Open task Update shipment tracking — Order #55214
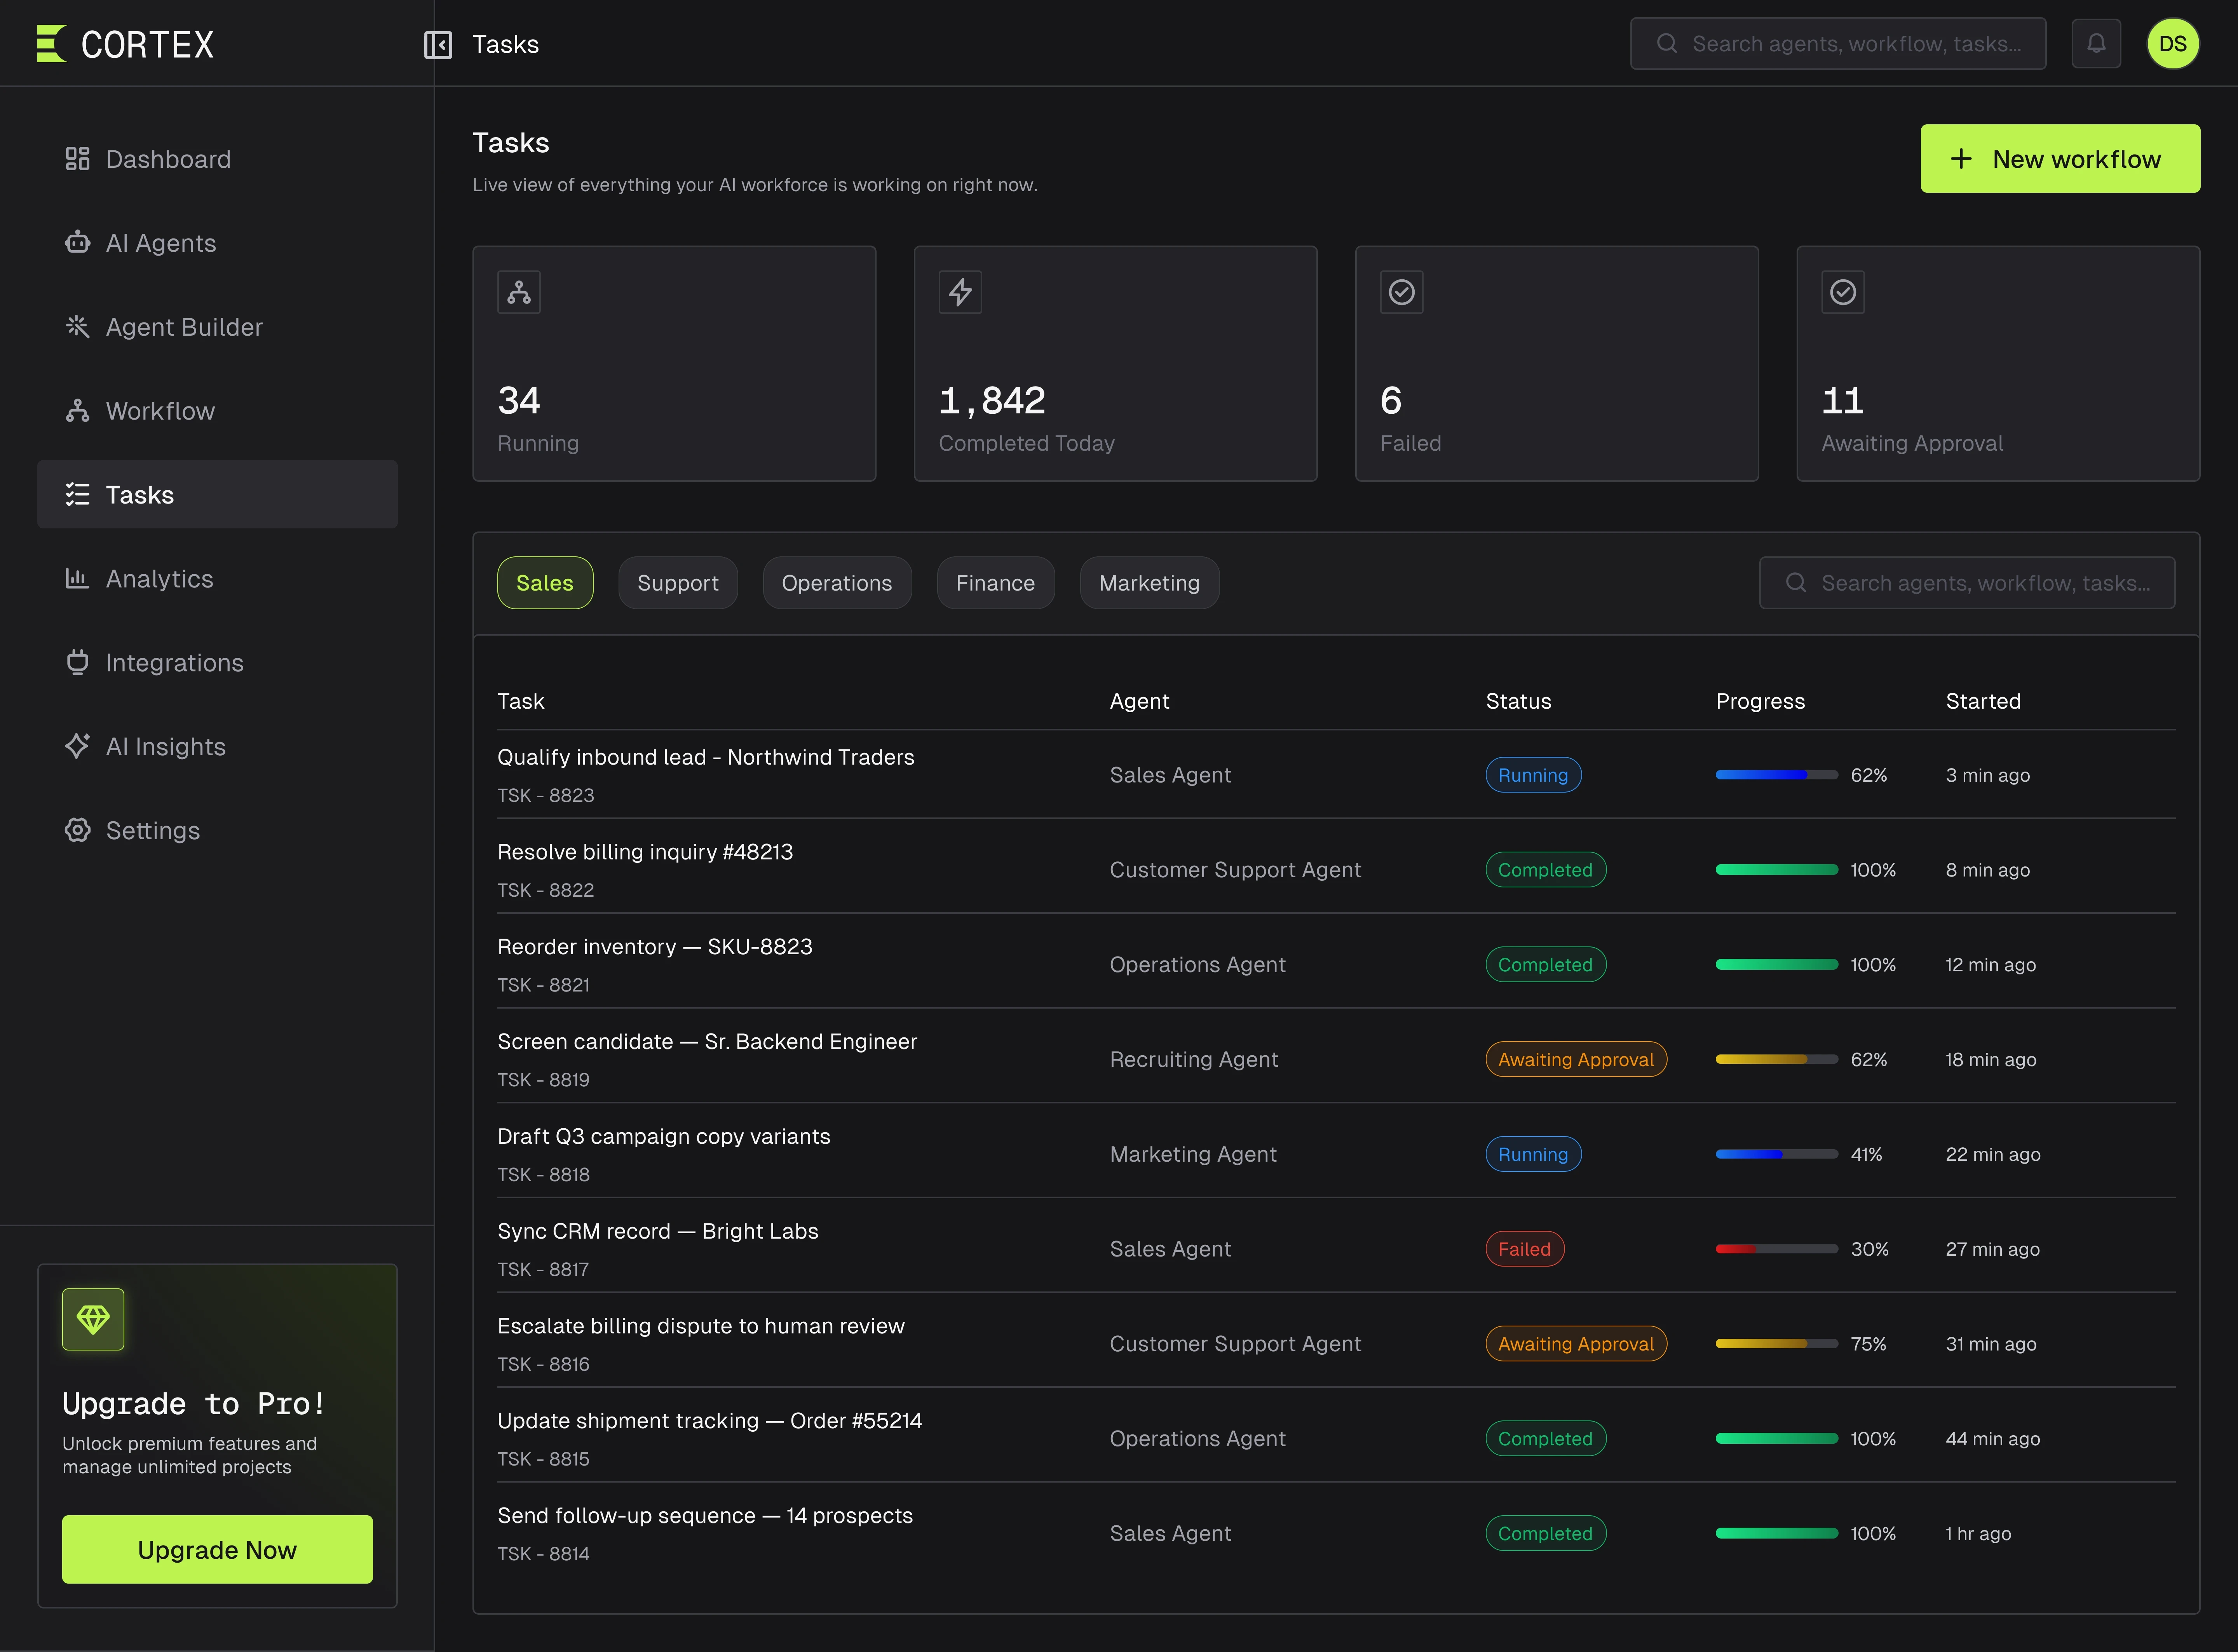Viewport: 2238px width, 1652px height. coord(710,1421)
